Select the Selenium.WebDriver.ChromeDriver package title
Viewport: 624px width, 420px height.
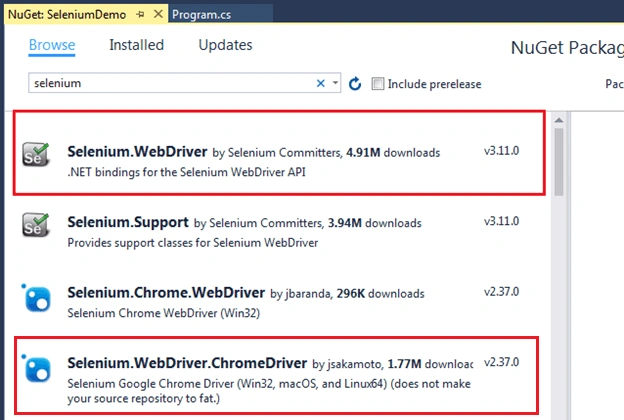pyautogui.click(x=187, y=363)
